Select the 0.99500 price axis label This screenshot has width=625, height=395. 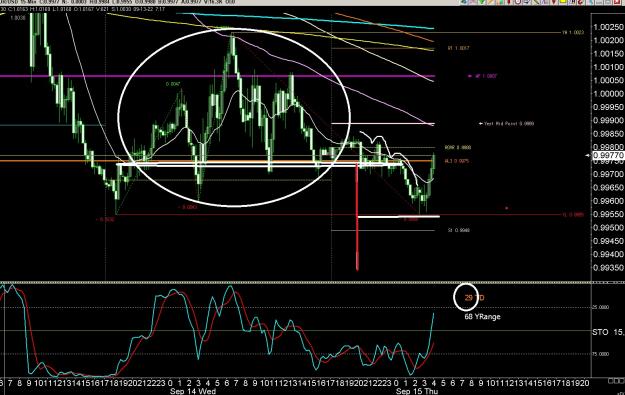point(609,228)
